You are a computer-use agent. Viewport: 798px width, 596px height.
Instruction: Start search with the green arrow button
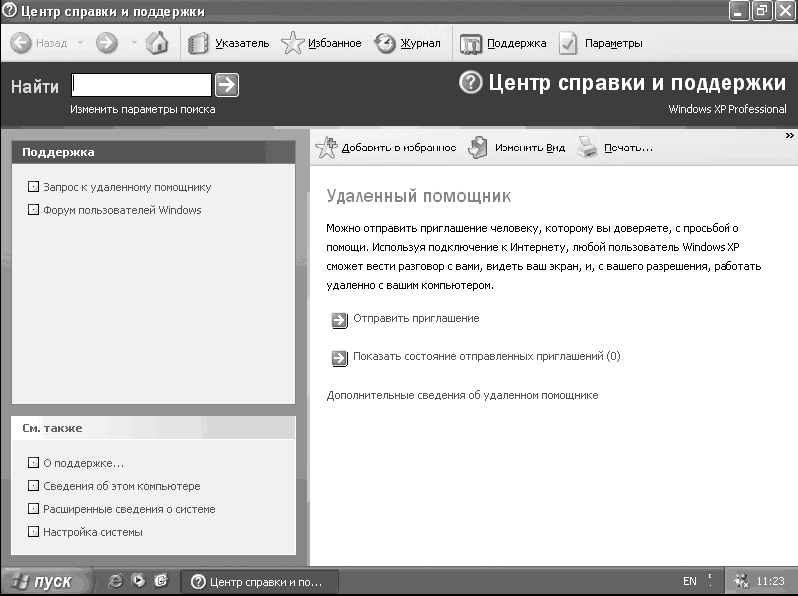tap(227, 85)
